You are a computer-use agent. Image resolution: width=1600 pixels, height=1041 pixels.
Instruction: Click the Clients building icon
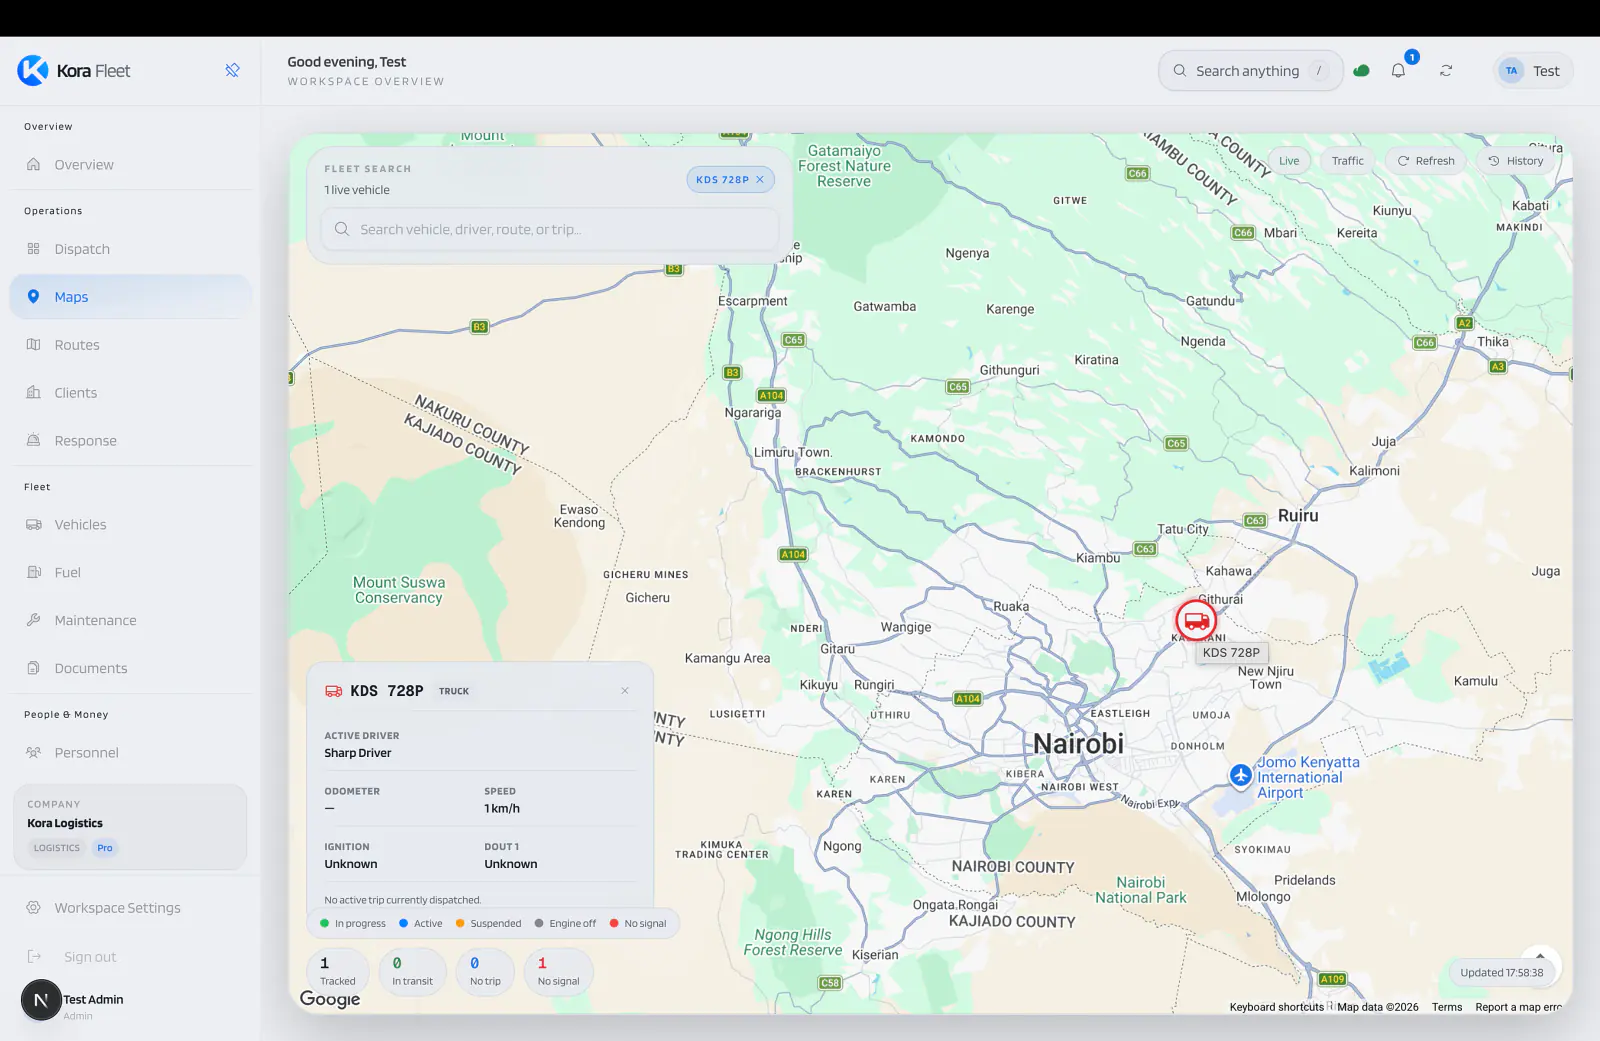[34, 393]
